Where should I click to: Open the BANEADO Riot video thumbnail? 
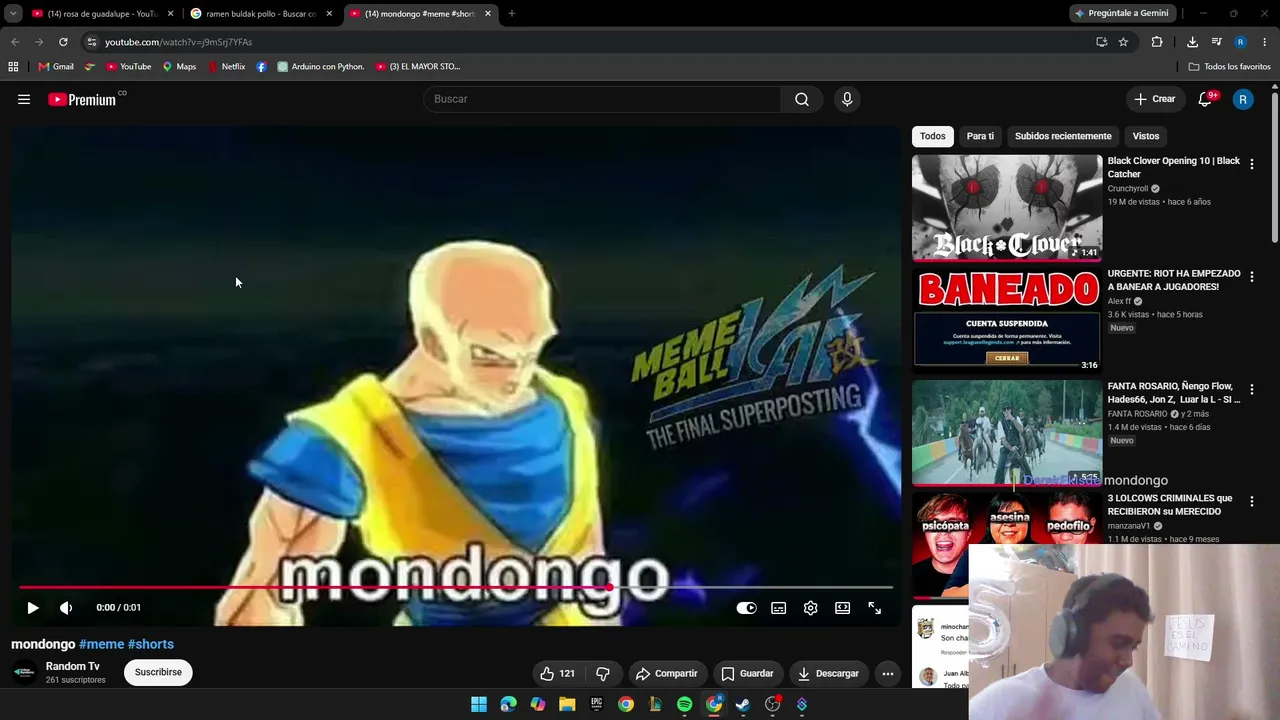1007,320
